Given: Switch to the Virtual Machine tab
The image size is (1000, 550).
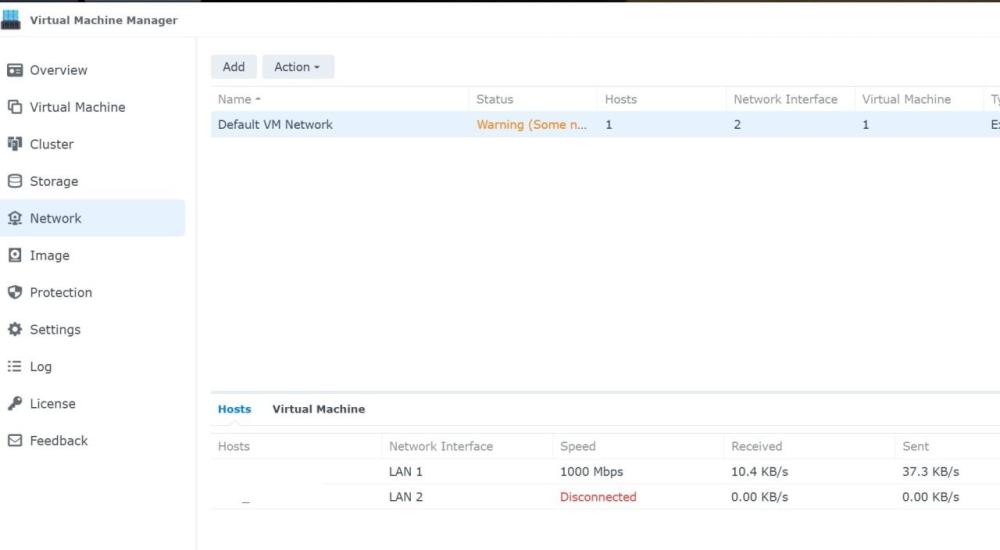Looking at the screenshot, I should coord(318,409).
